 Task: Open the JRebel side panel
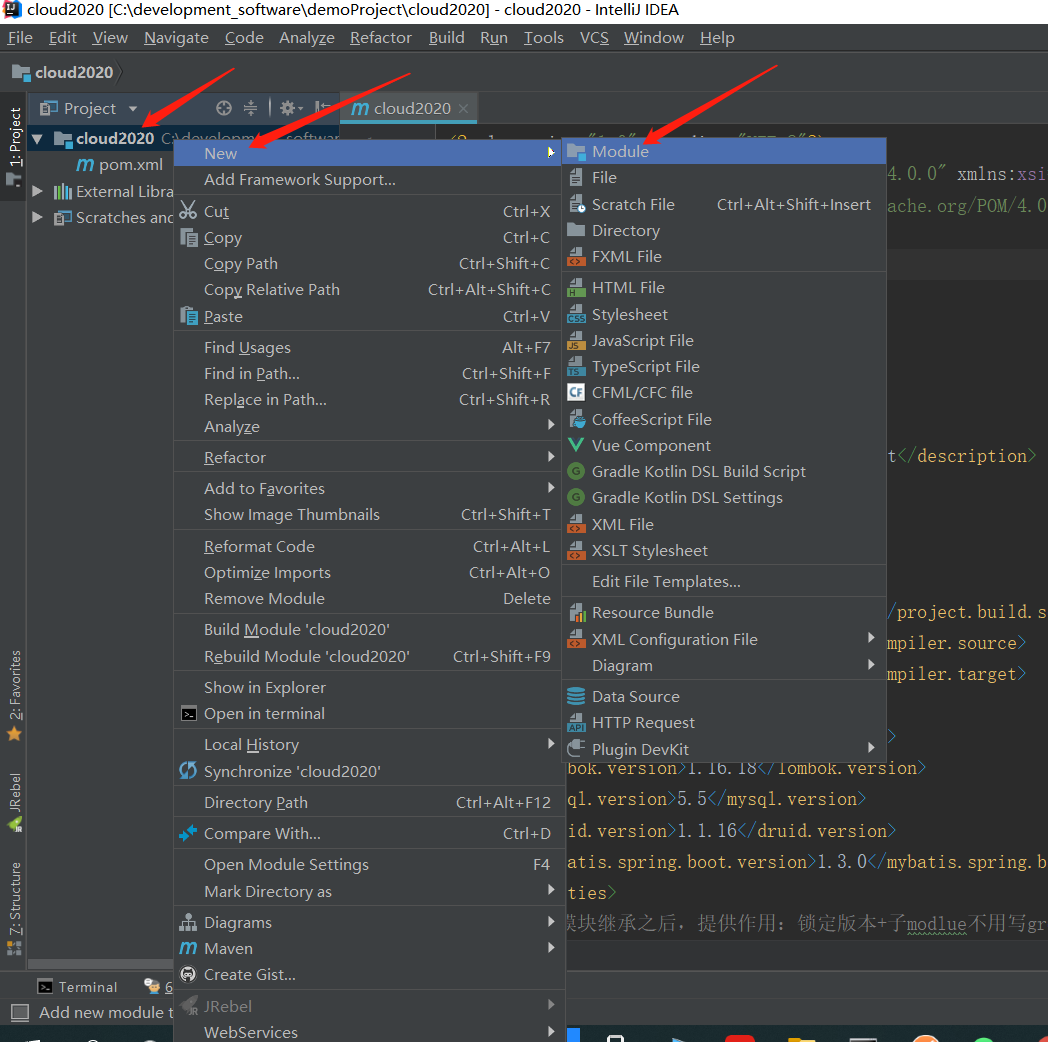15,801
